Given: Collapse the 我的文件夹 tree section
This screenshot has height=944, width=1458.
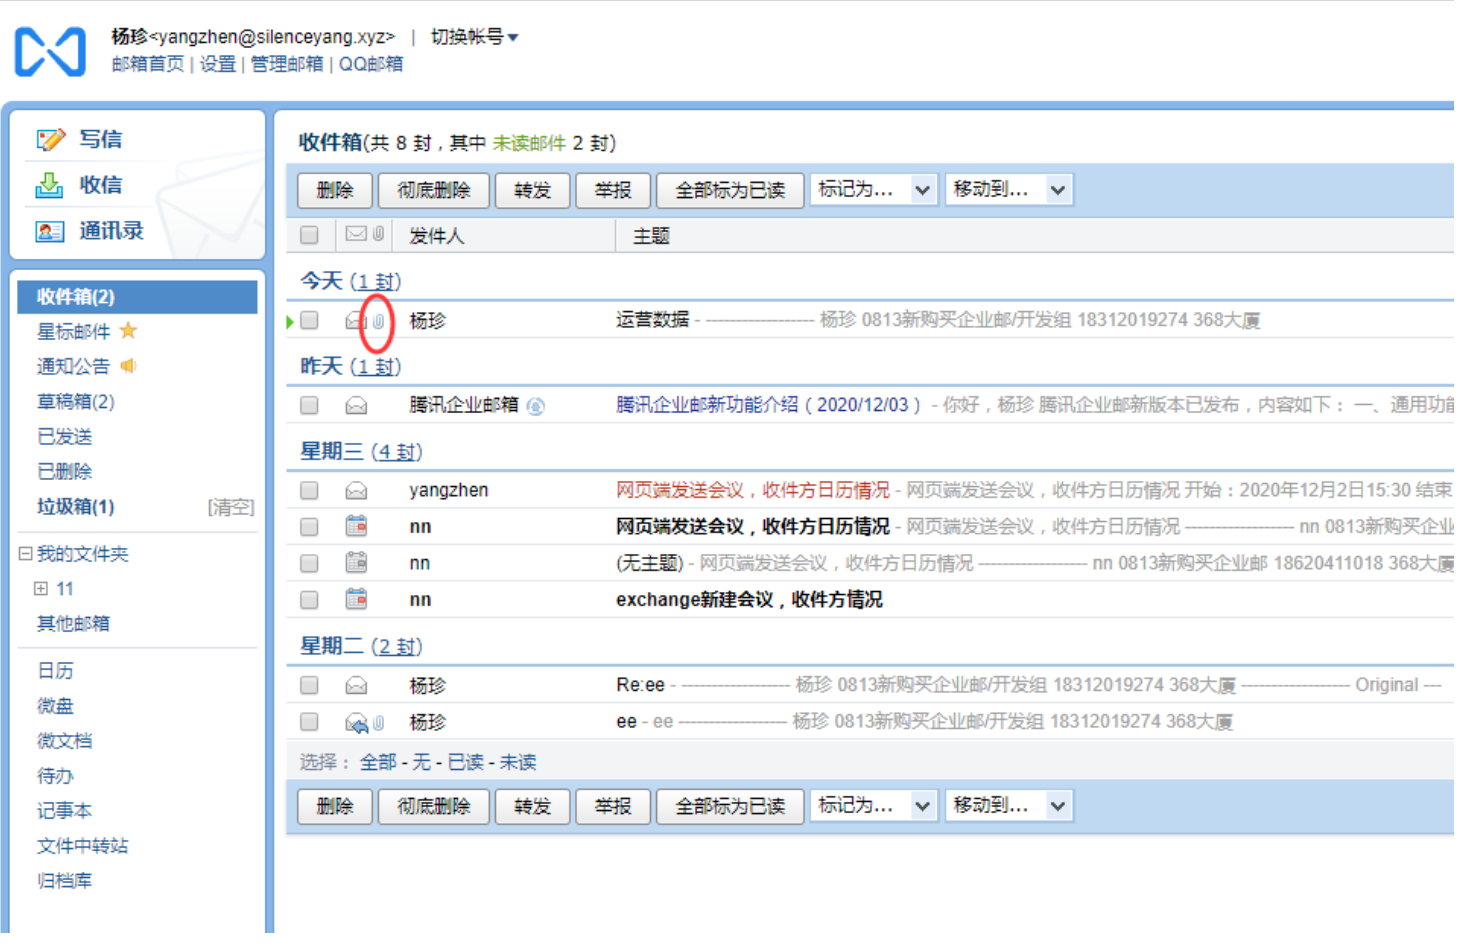Looking at the screenshot, I should pyautogui.click(x=26, y=553).
